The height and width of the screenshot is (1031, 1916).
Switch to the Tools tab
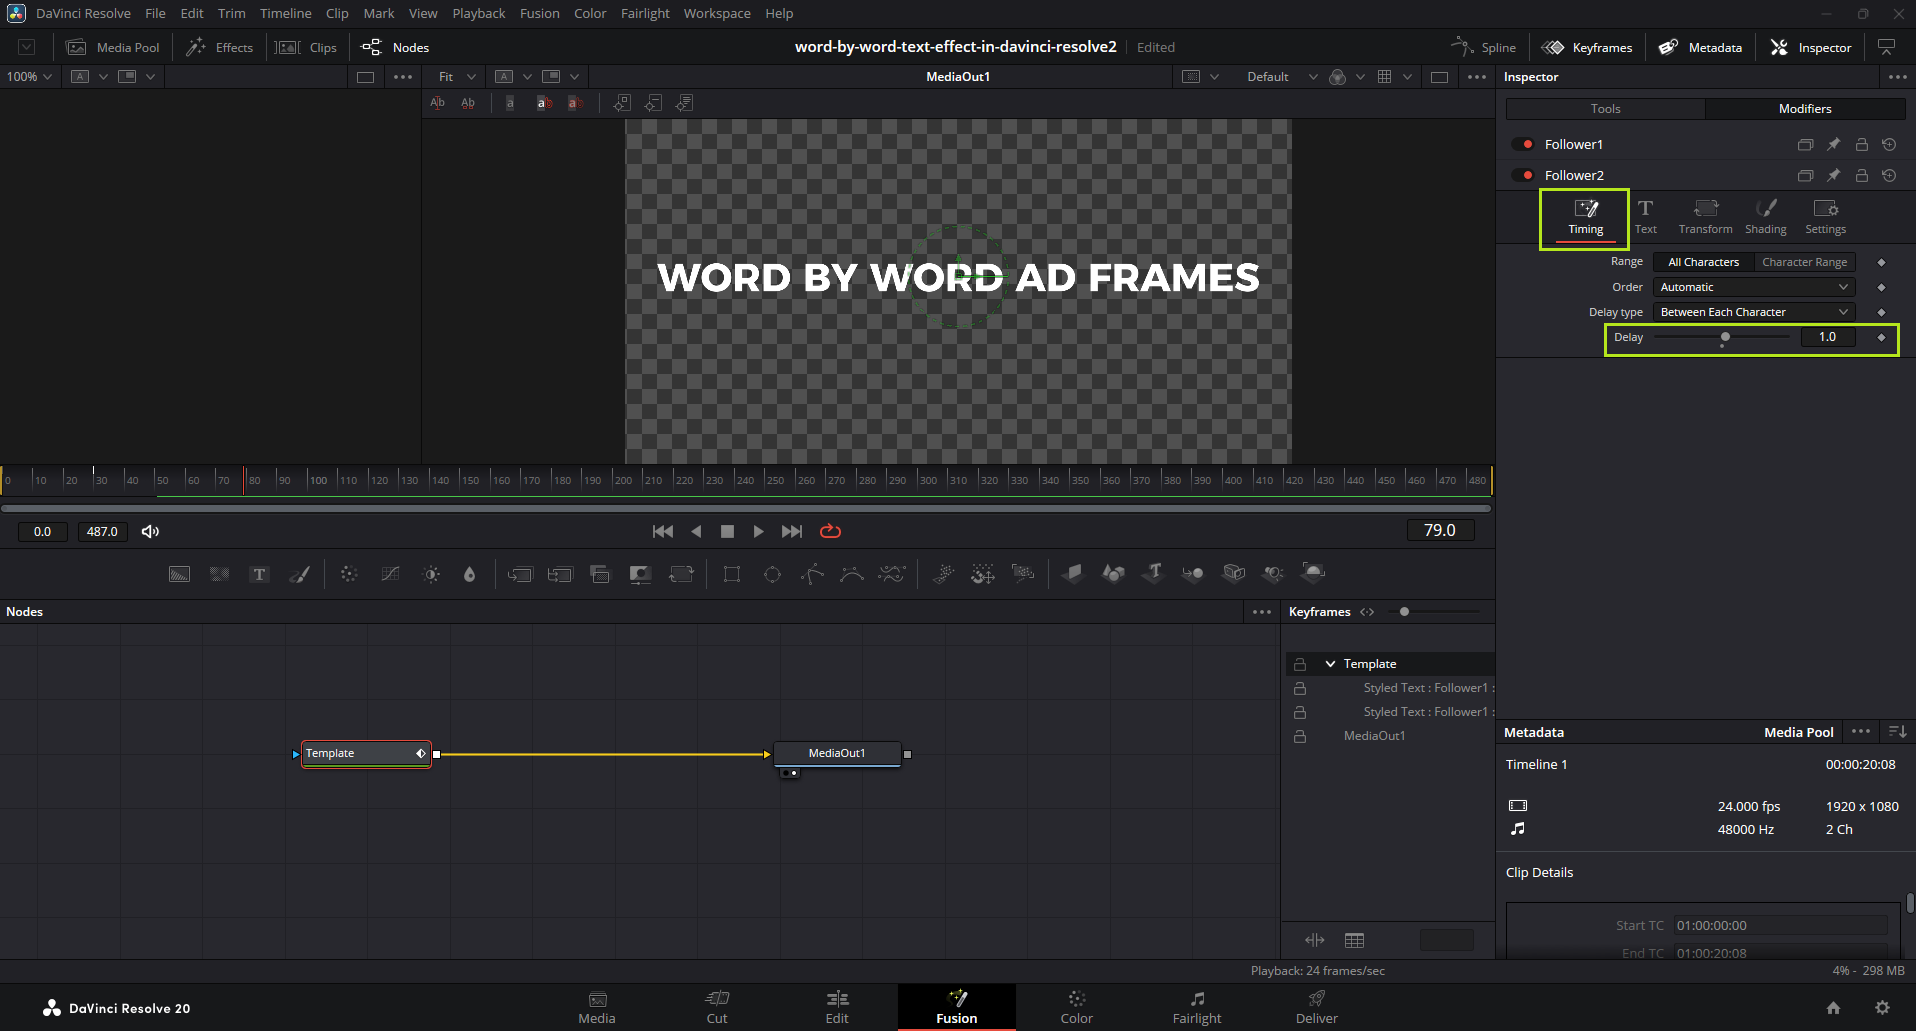point(1605,109)
